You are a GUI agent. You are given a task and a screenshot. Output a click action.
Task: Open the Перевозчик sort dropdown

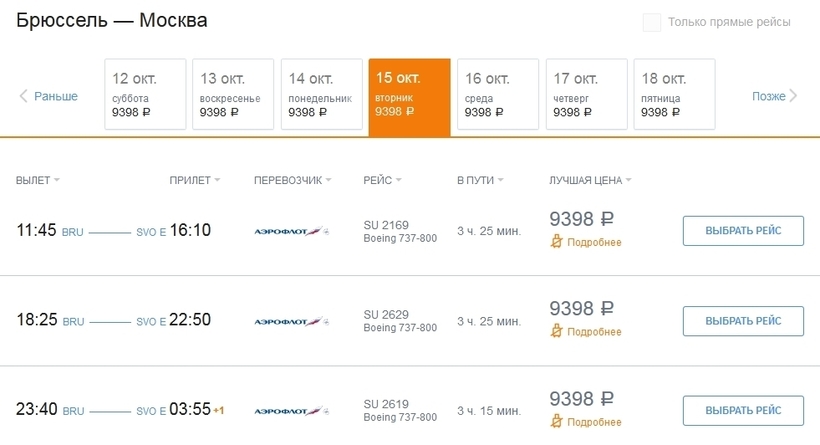(x=293, y=180)
